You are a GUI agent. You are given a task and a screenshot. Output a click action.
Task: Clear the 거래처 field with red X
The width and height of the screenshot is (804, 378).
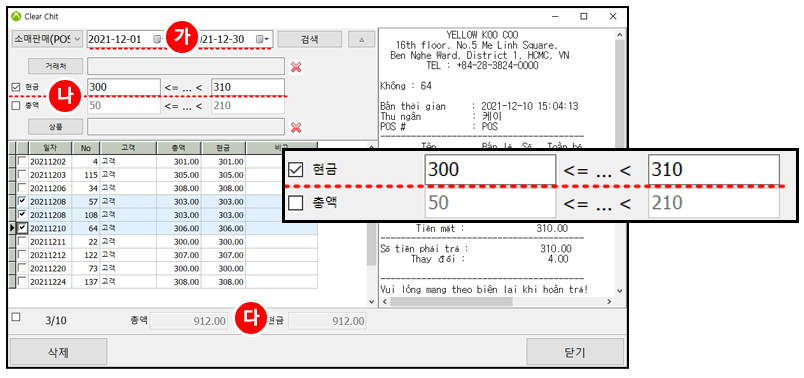(x=296, y=67)
